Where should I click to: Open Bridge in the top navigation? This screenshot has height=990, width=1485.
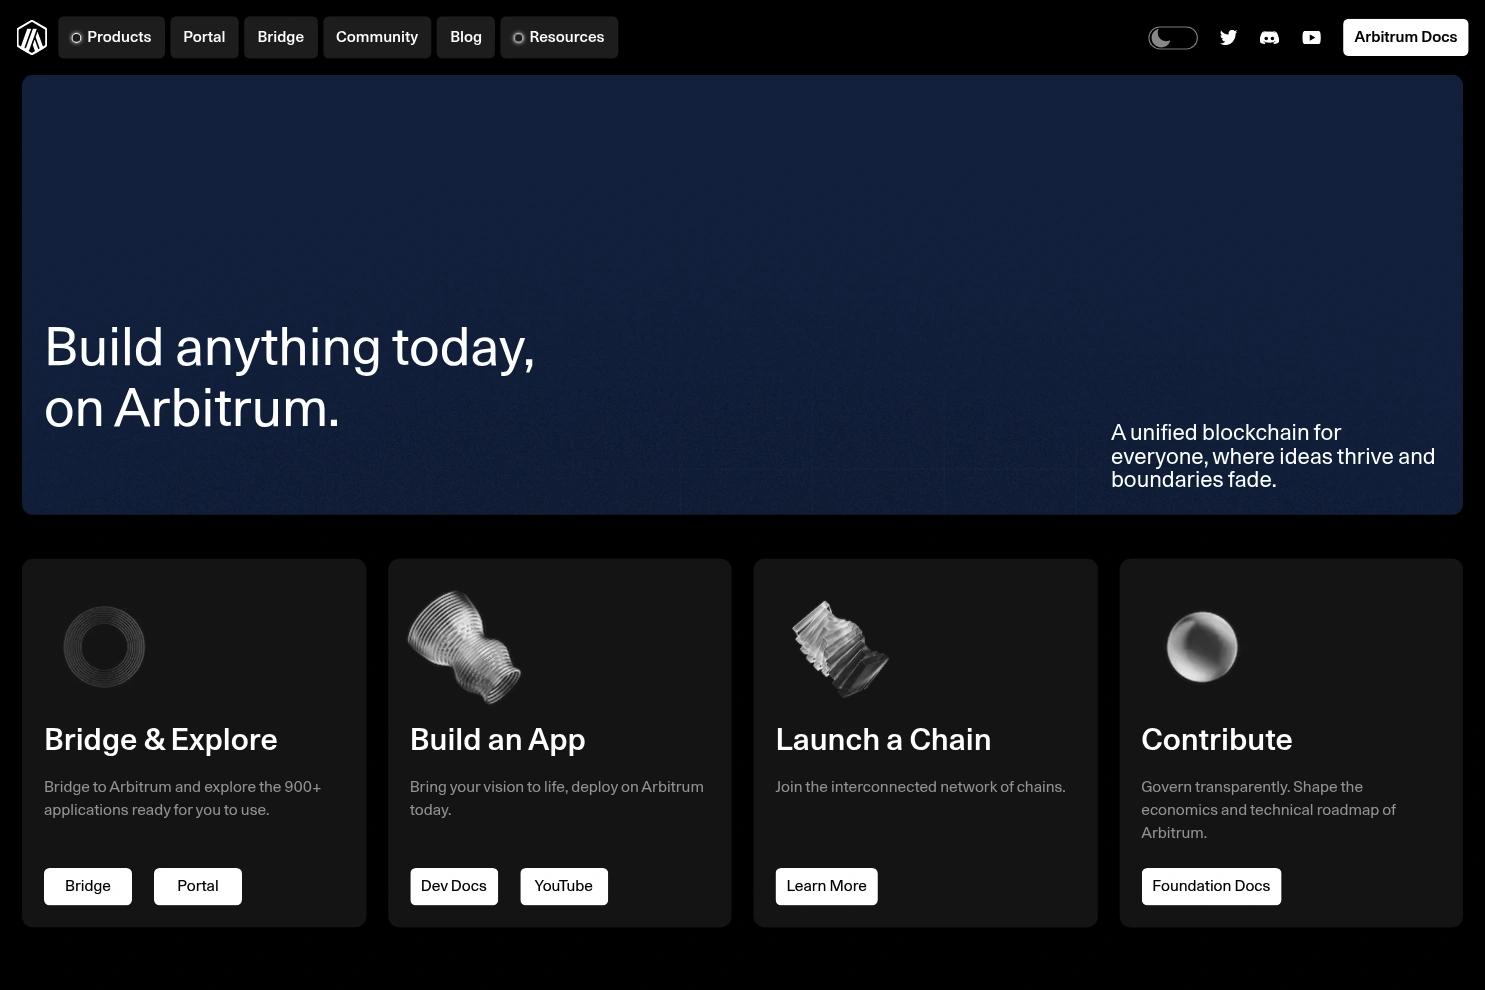click(x=281, y=37)
